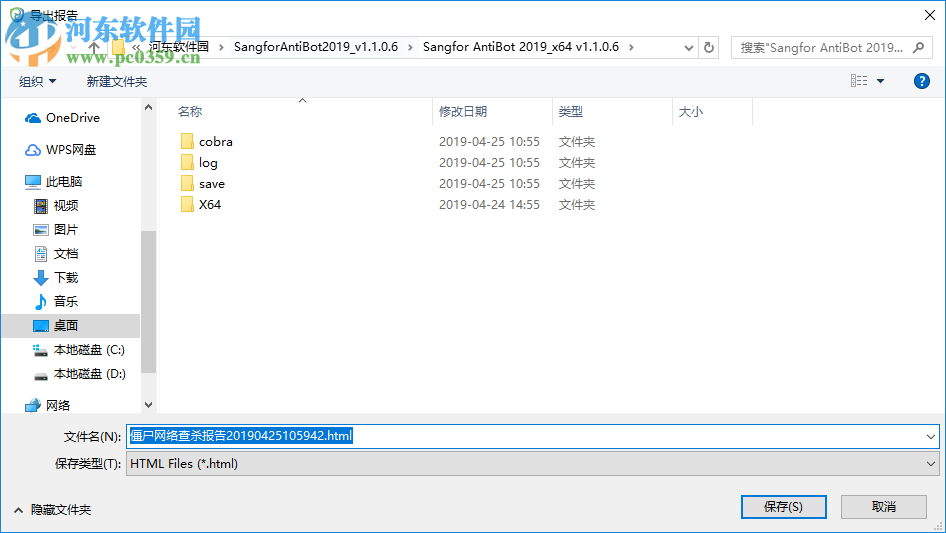Open the OneDrive cloud icon

[33, 118]
